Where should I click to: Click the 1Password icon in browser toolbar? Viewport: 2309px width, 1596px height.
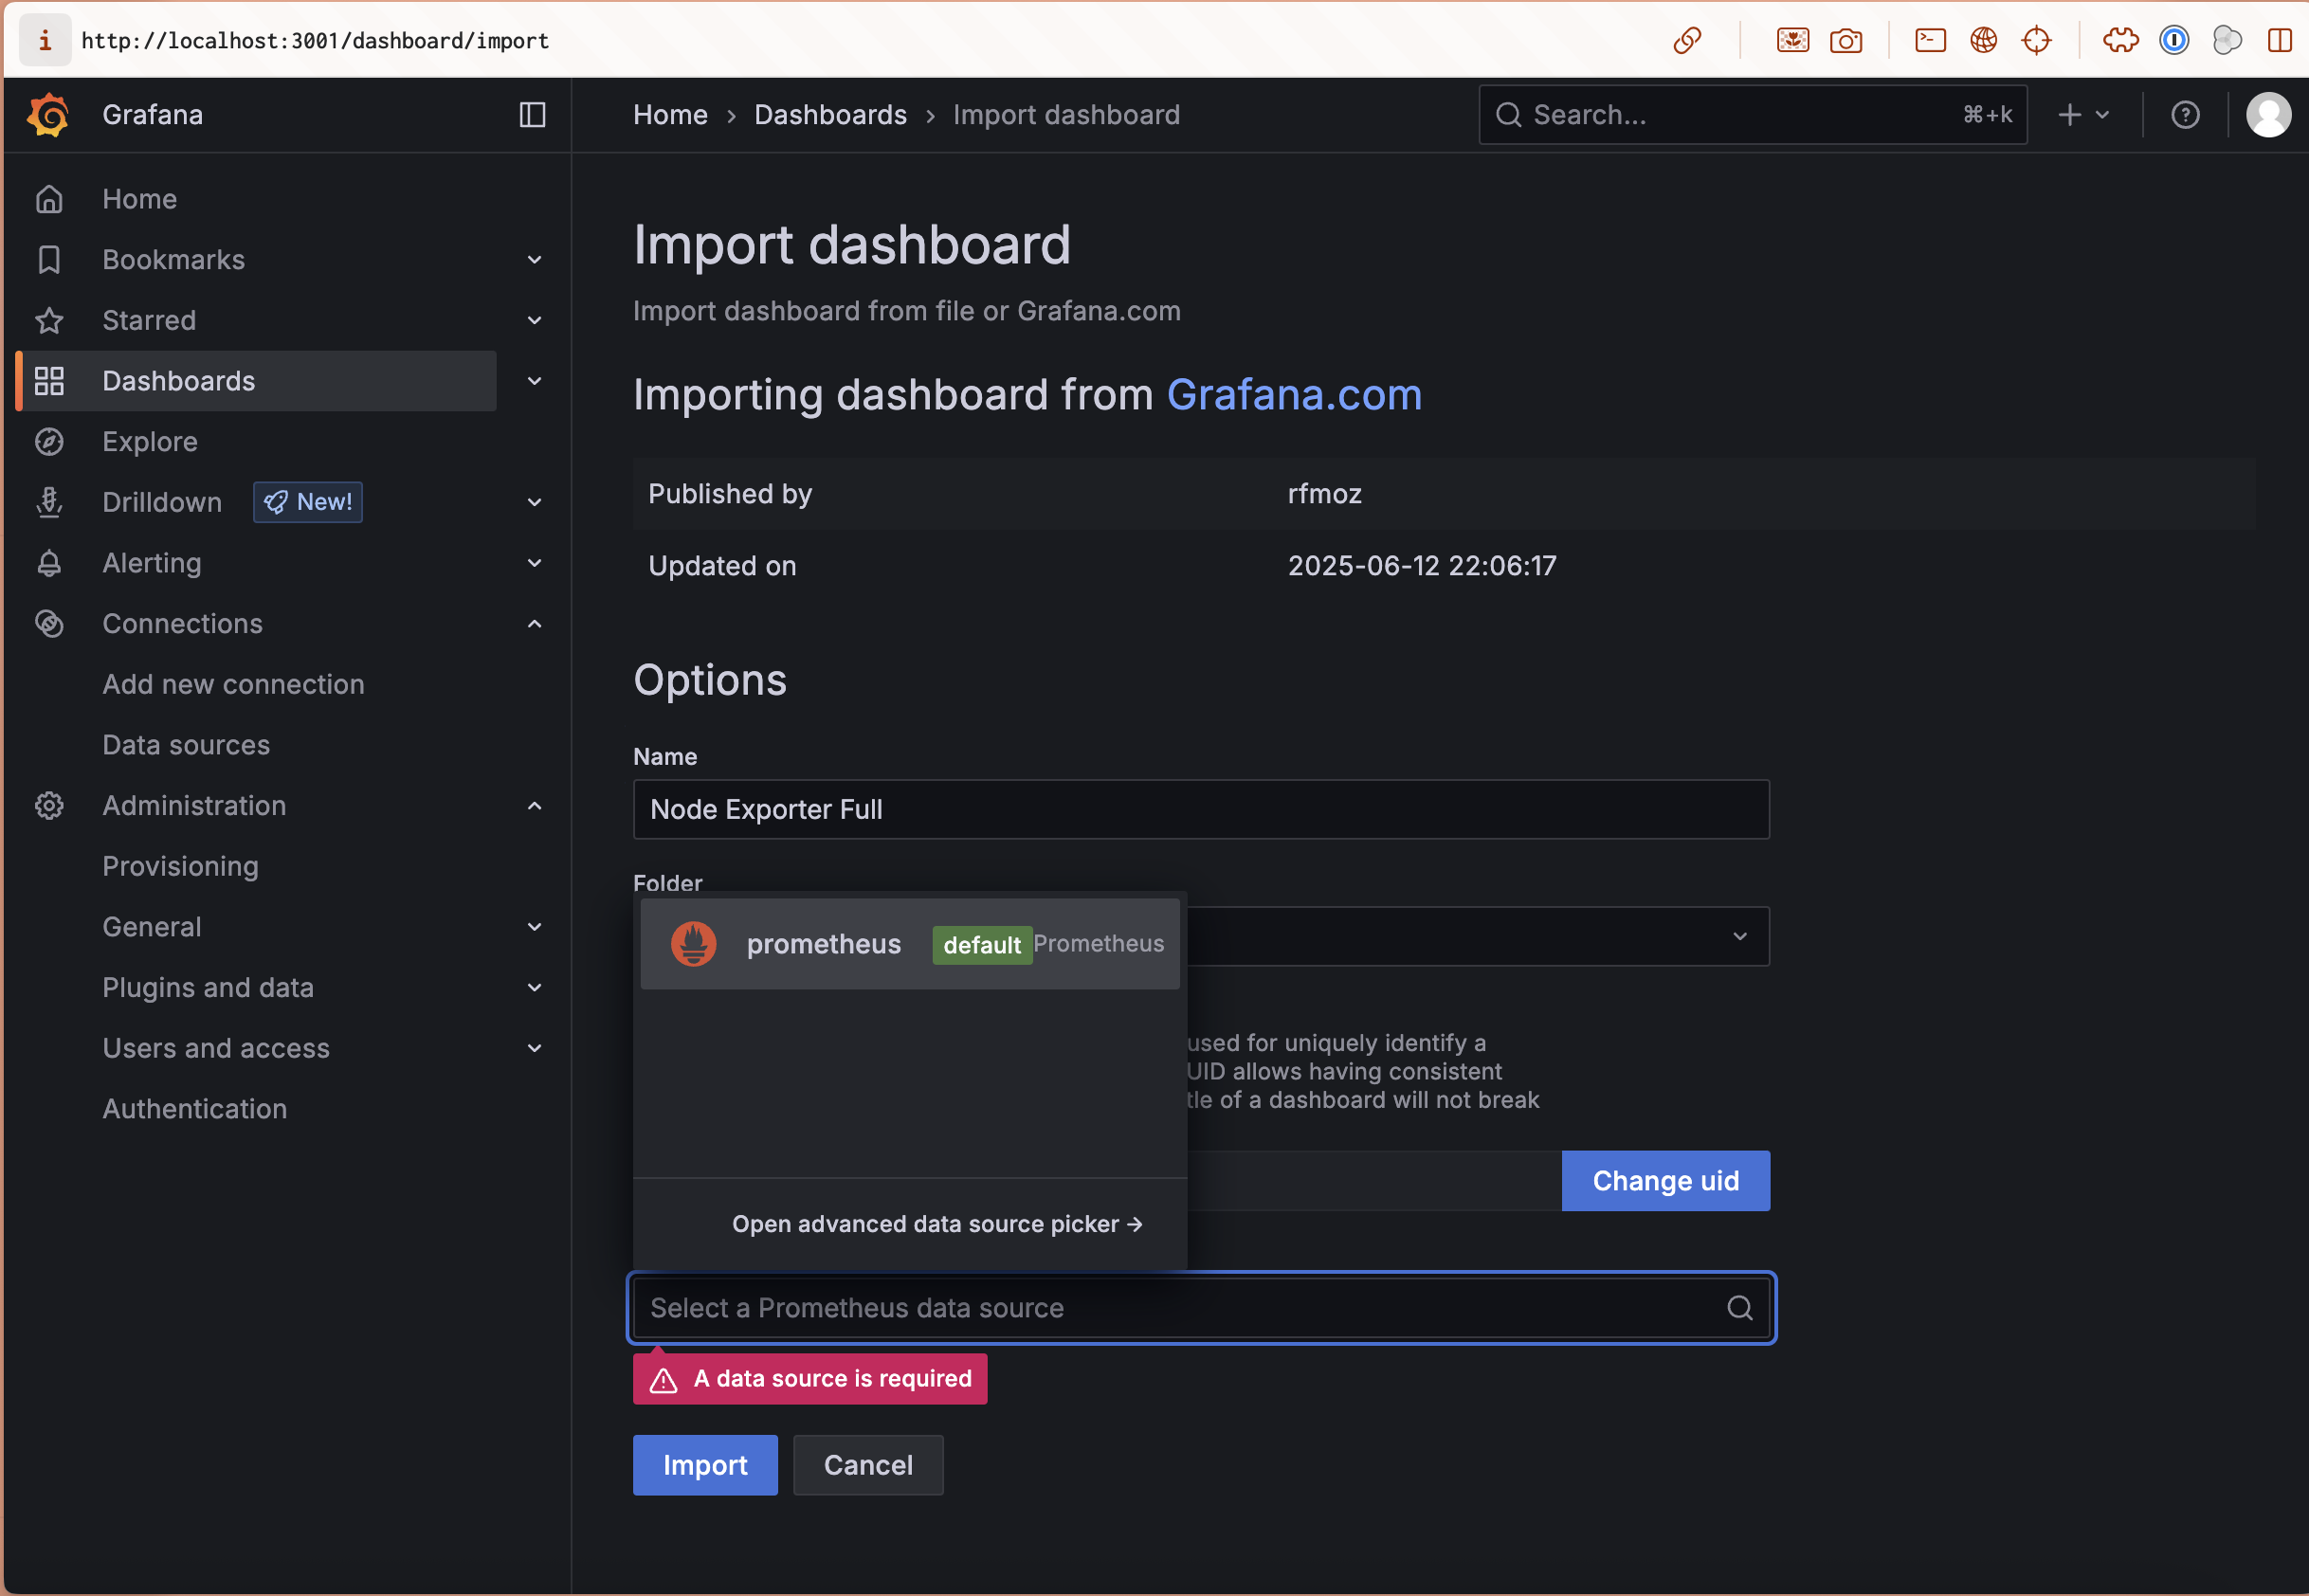click(2174, 40)
